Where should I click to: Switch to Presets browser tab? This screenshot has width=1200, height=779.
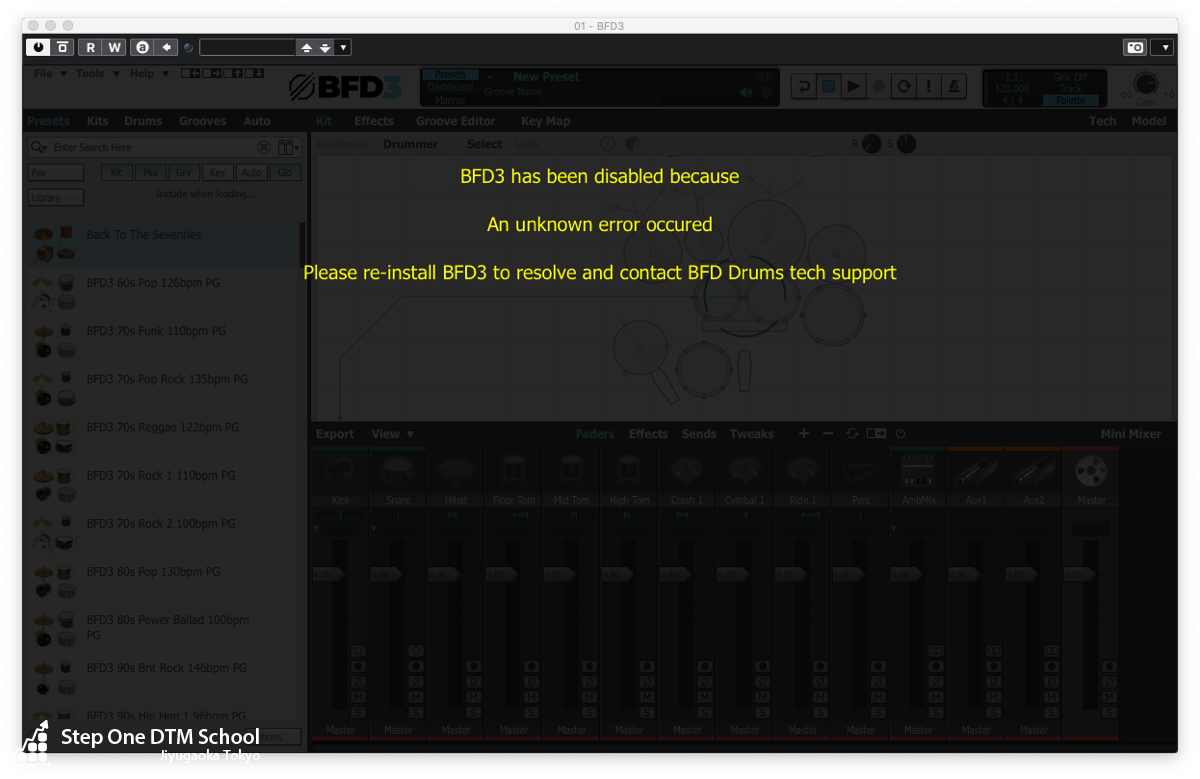click(48, 121)
